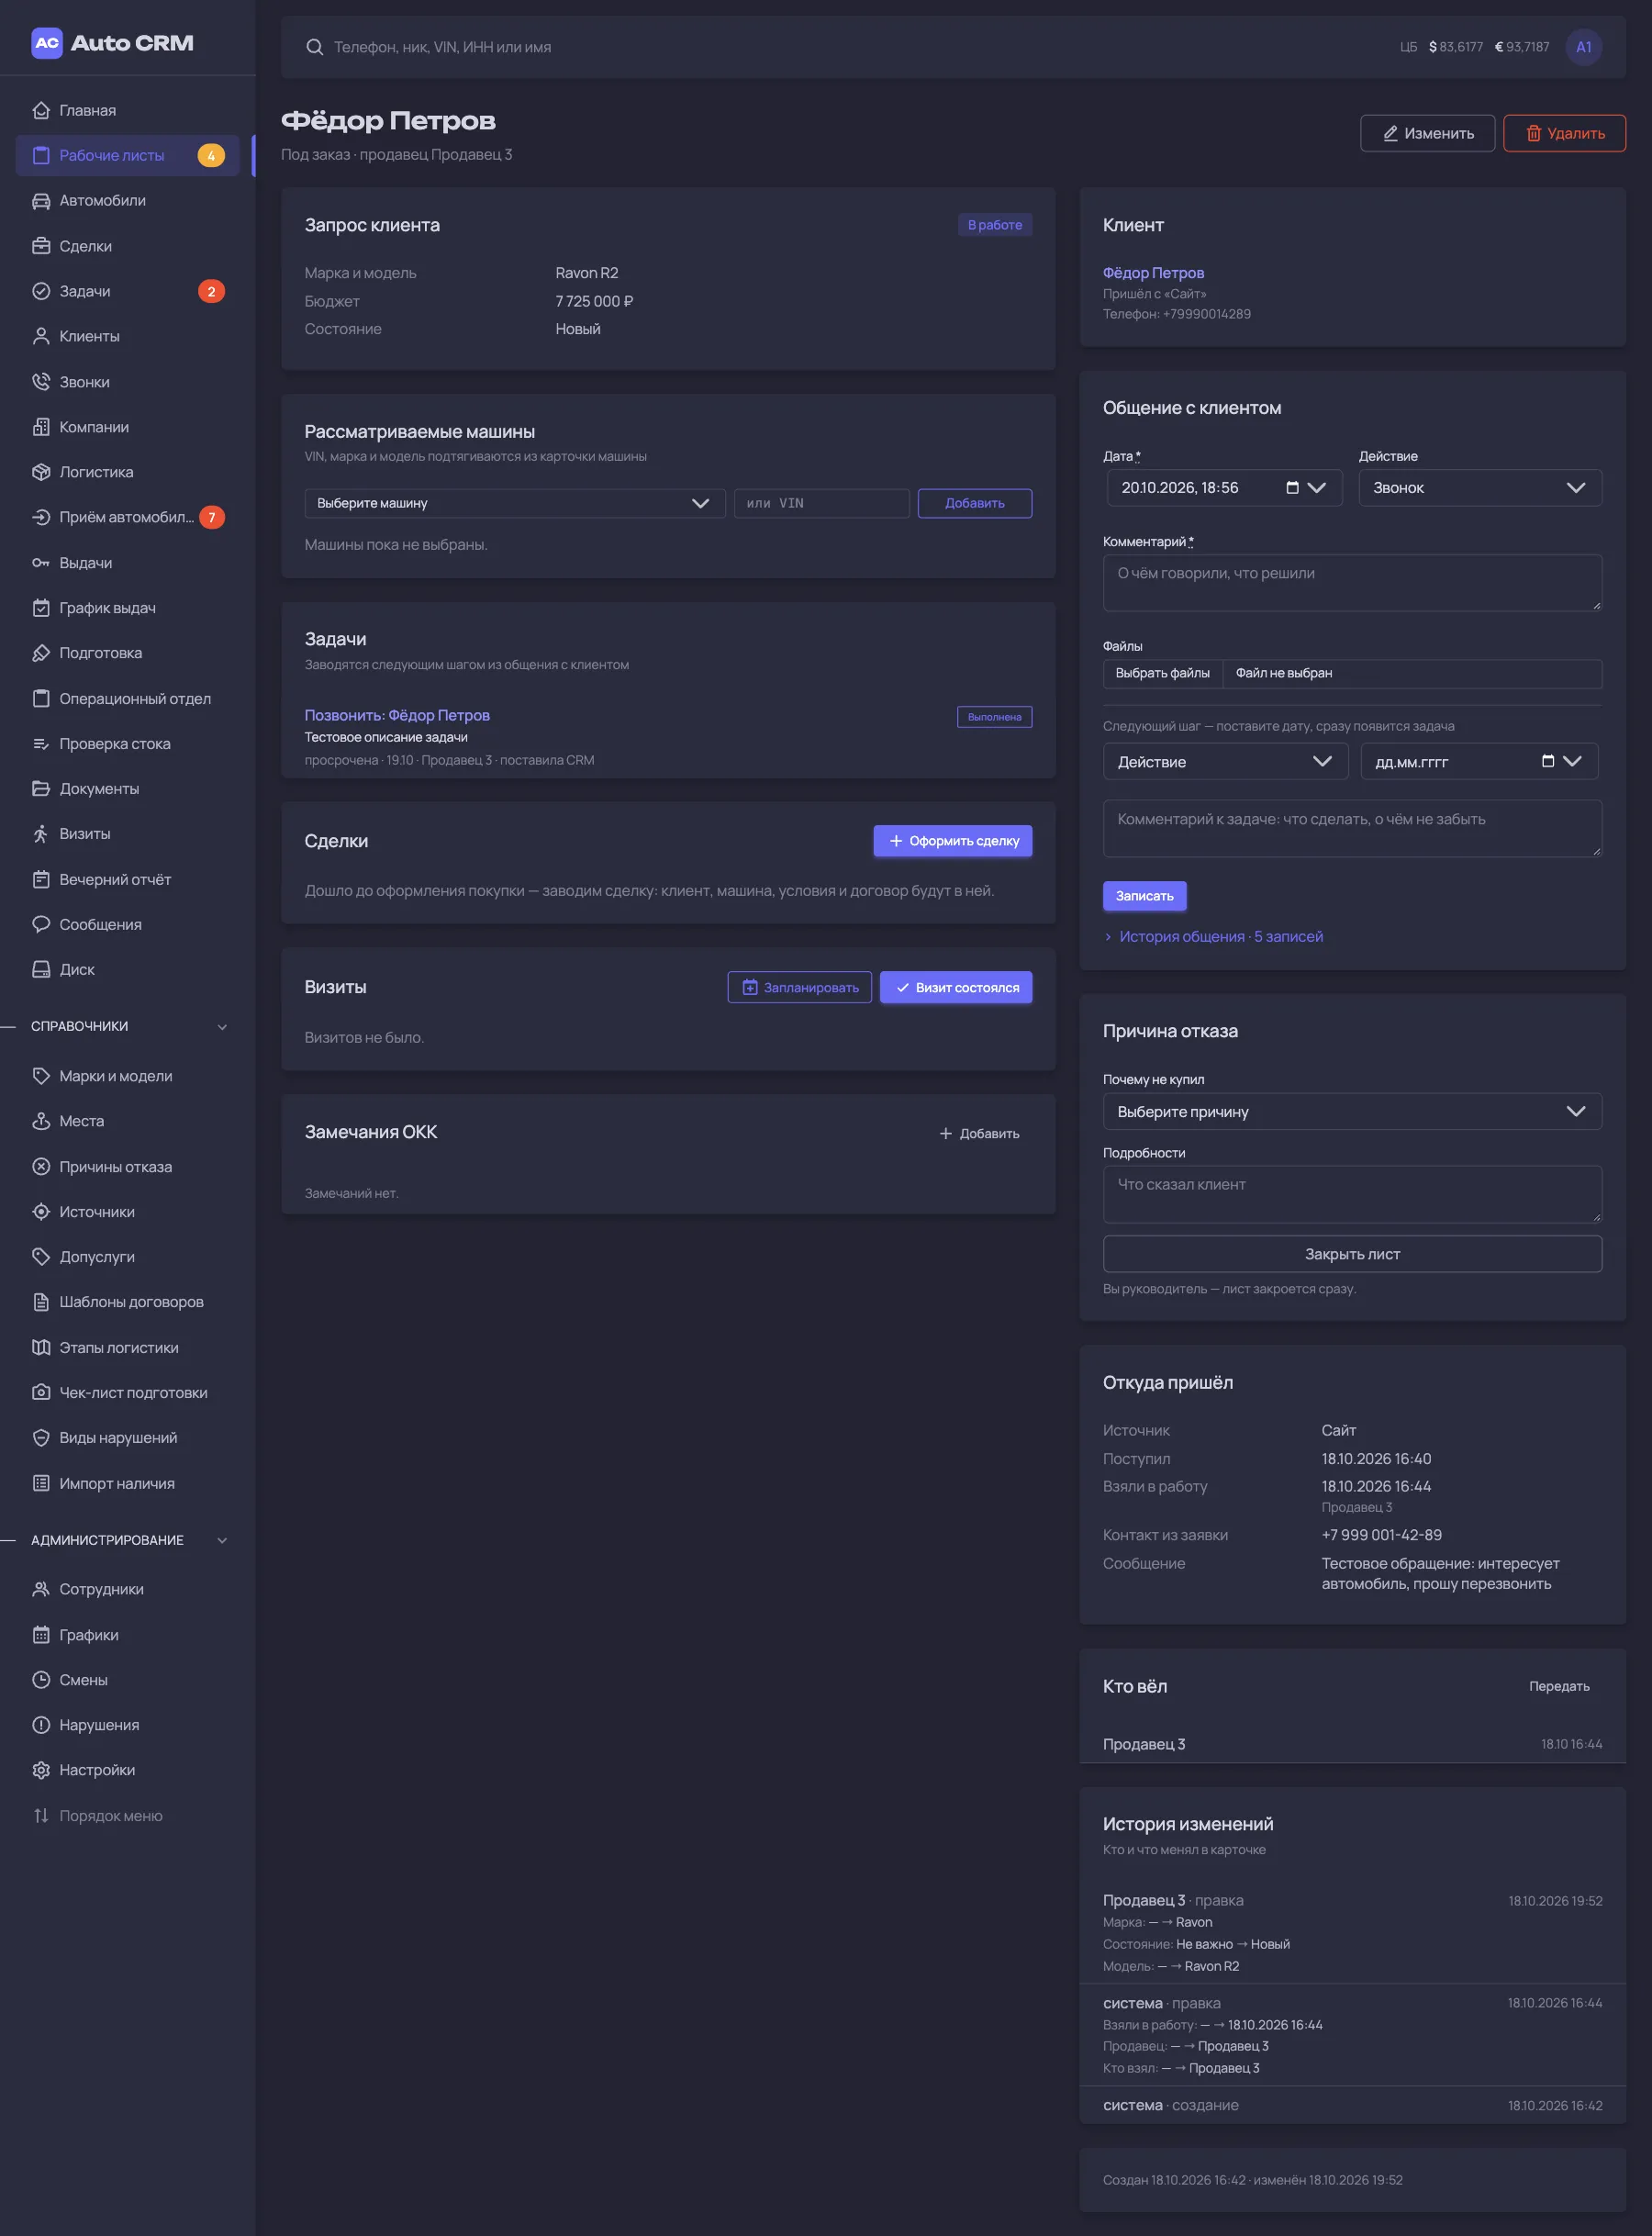Open the Логистика box icon
This screenshot has height=2236, width=1652.
(41, 472)
